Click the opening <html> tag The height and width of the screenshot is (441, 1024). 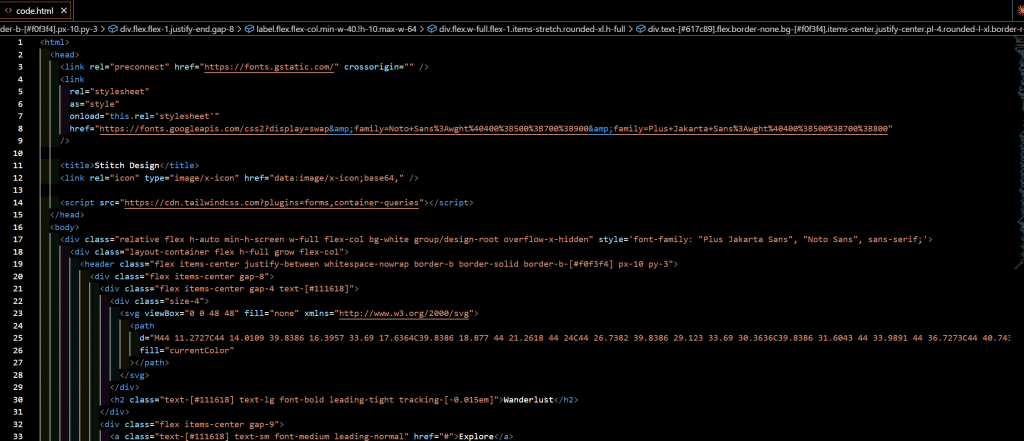(x=55, y=42)
